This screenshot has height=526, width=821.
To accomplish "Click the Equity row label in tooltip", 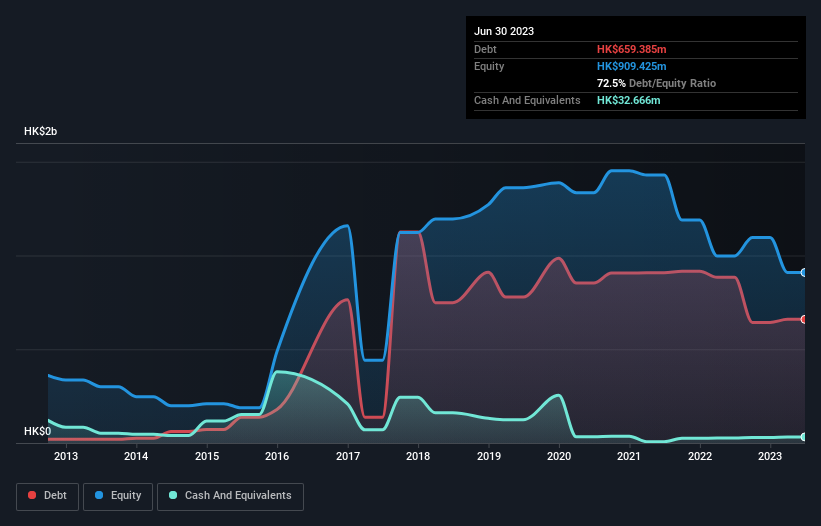I will [x=489, y=66].
